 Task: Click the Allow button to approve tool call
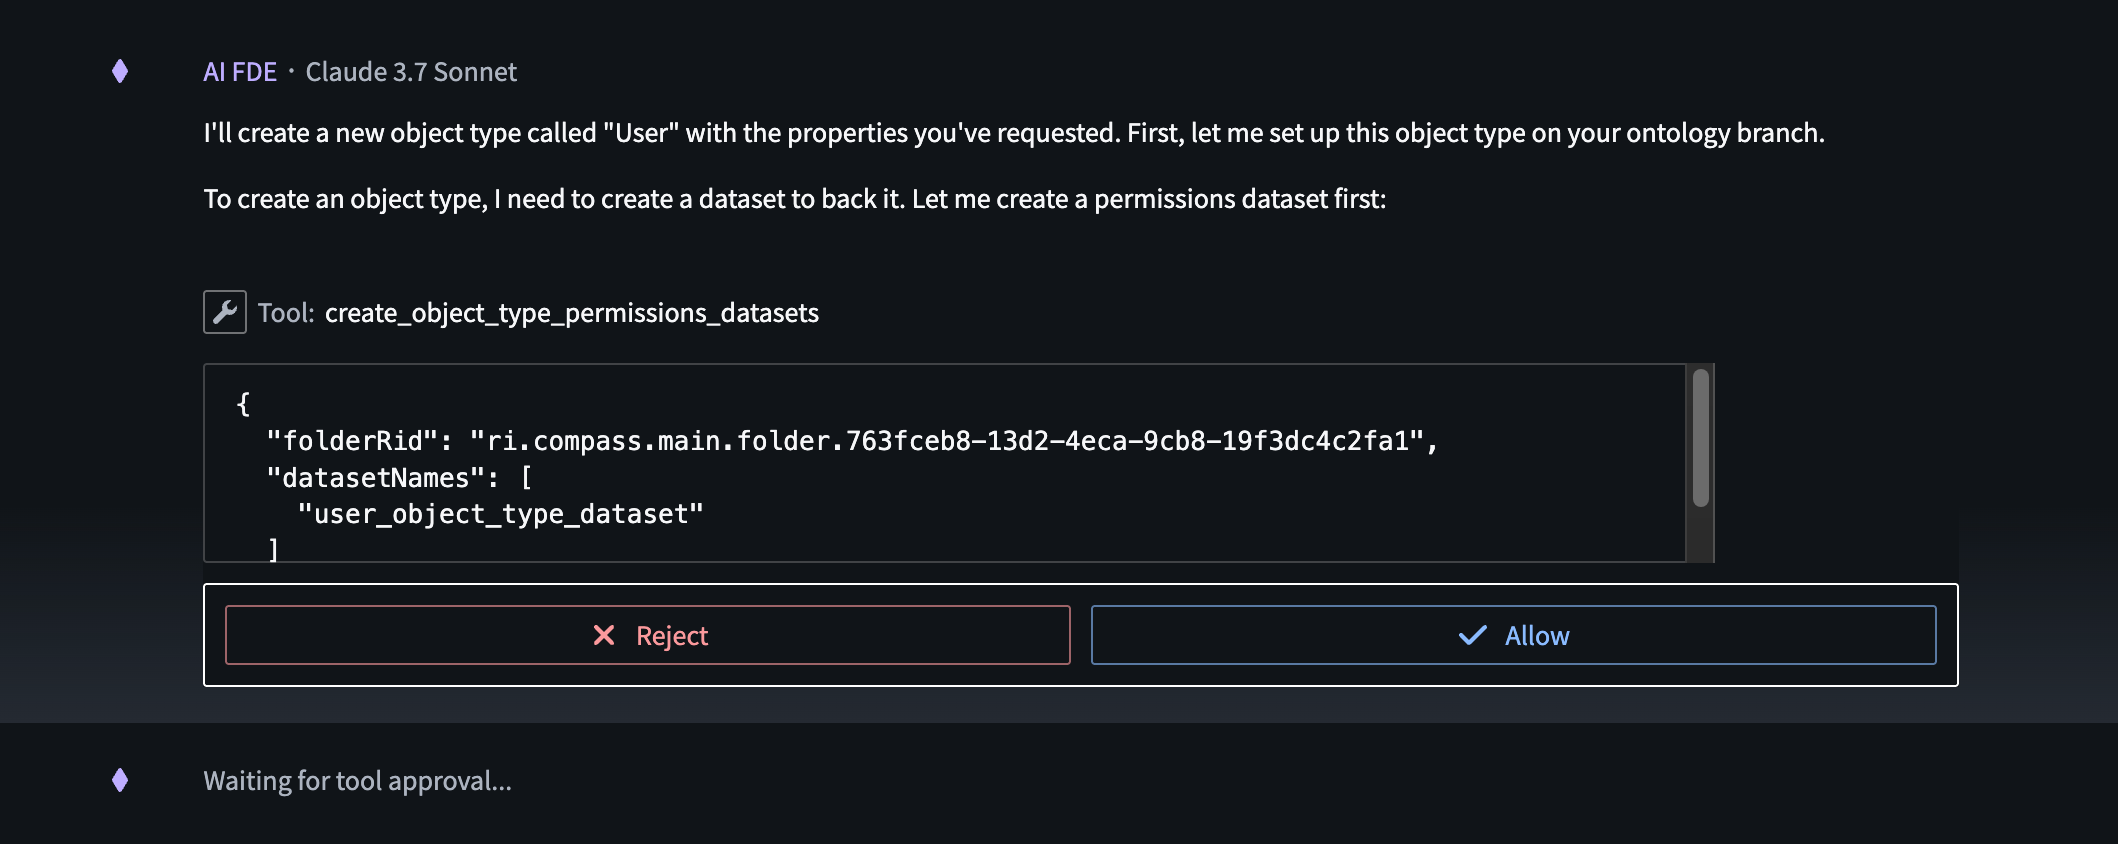[1515, 635]
